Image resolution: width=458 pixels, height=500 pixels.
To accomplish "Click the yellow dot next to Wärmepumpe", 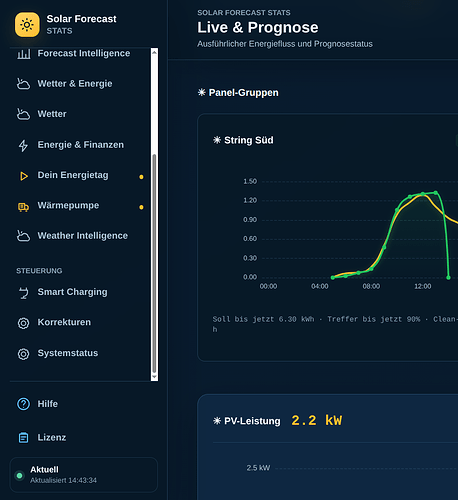I will (141, 207).
